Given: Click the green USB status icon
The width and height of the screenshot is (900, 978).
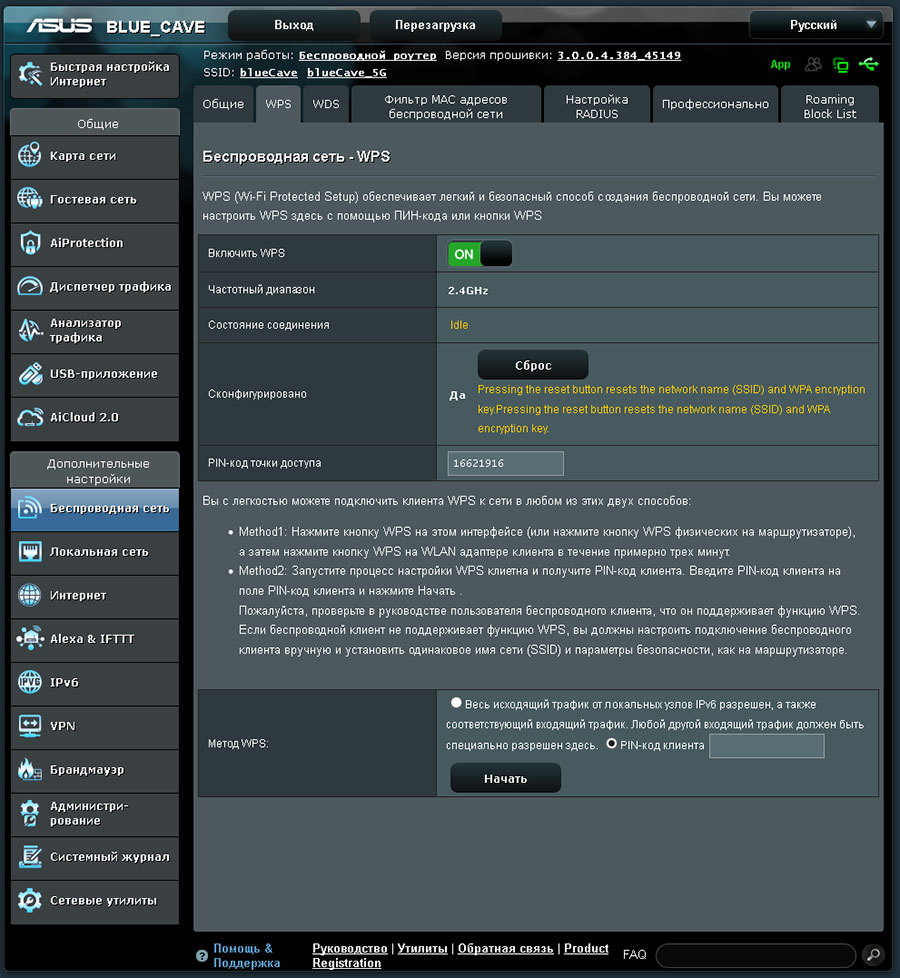Looking at the screenshot, I should (x=869, y=64).
